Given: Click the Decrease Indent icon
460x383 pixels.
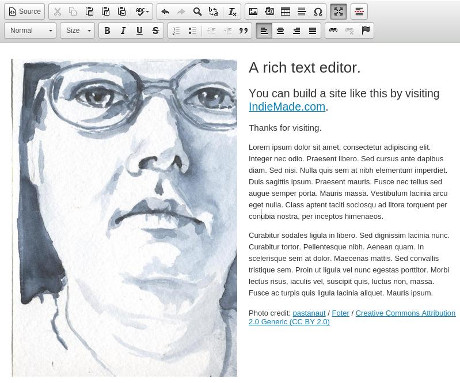Looking at the screenshot, I should pyautogui.click(x=211, y=31).
